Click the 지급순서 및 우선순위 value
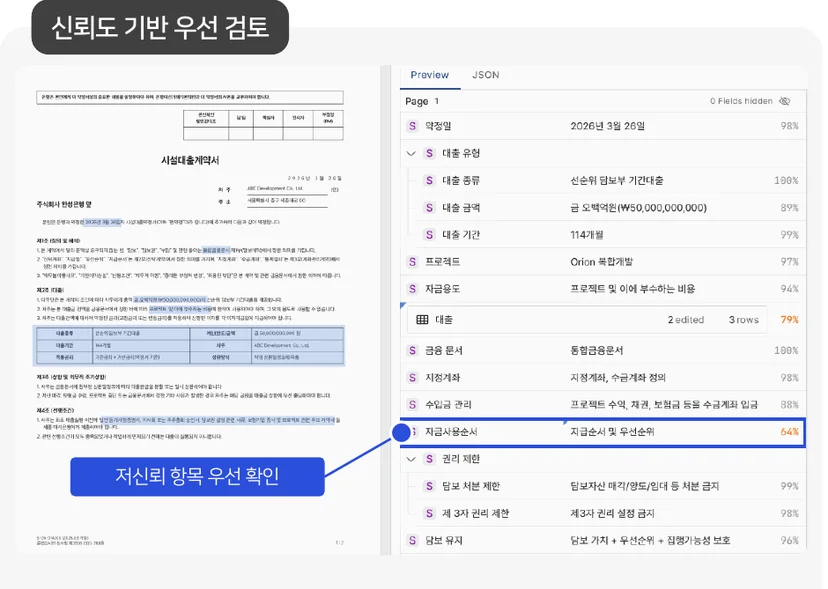This screenshot has width=828, height=589. [612, 432]
